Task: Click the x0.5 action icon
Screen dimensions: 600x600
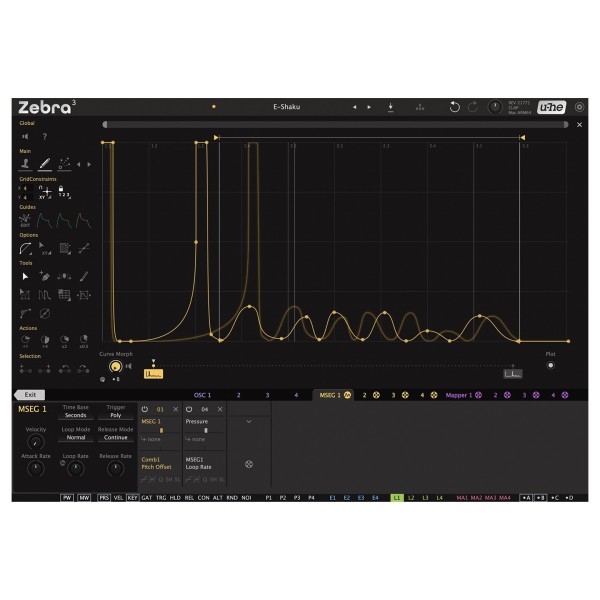Action: (84, 341)
